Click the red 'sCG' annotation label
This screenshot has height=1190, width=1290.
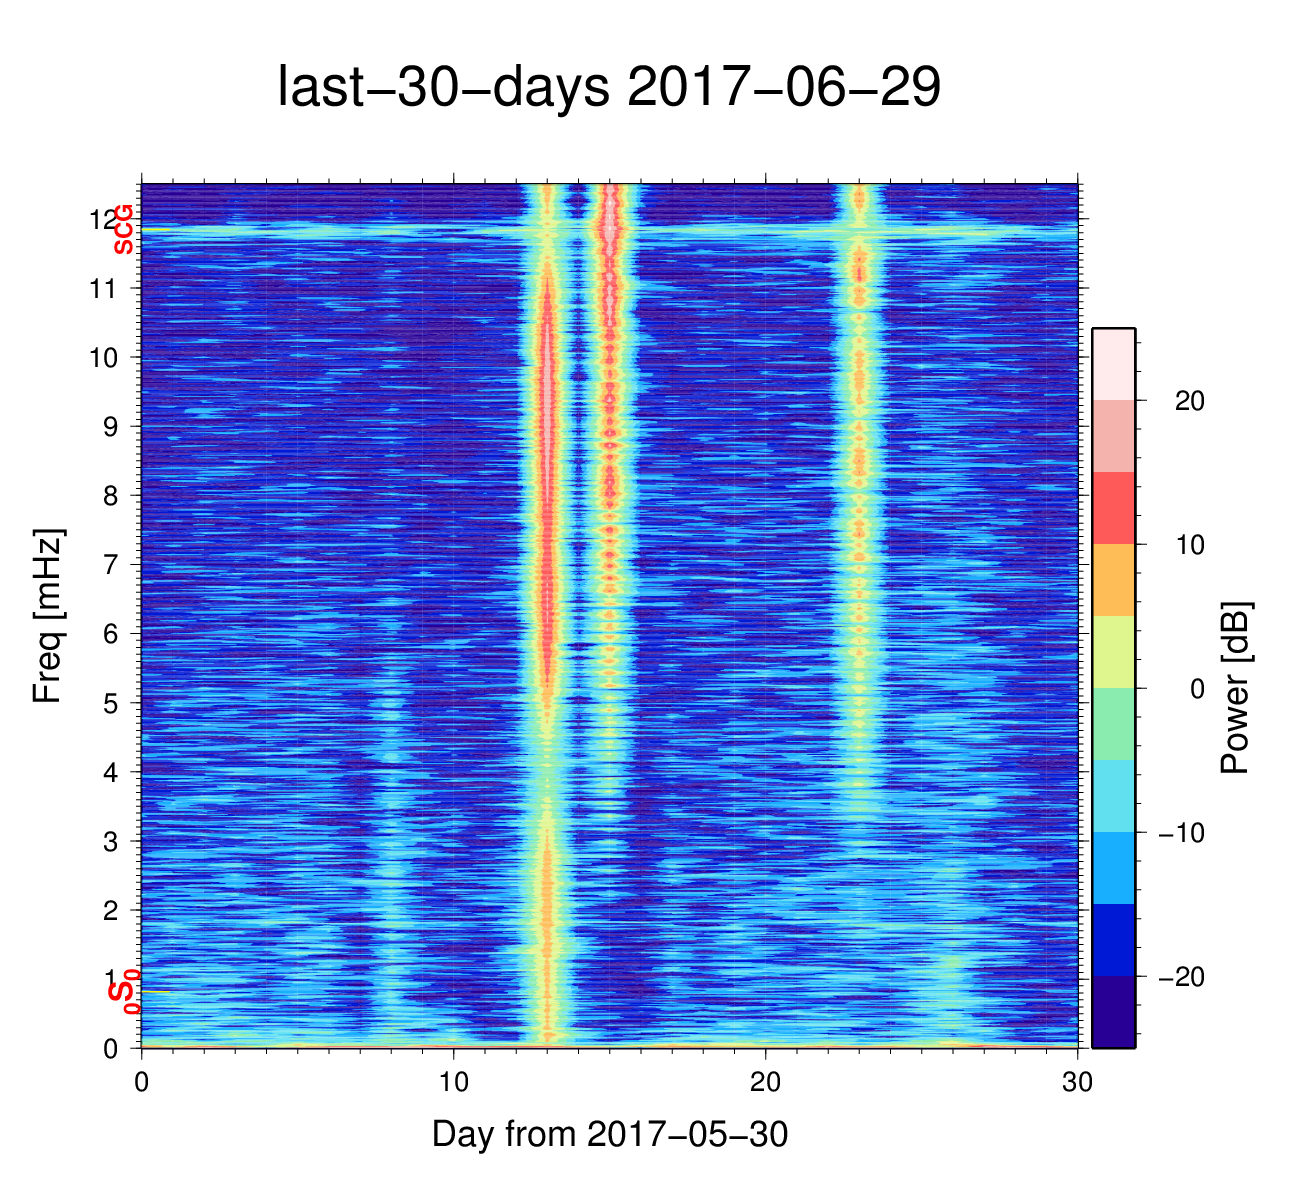[122, 229]
